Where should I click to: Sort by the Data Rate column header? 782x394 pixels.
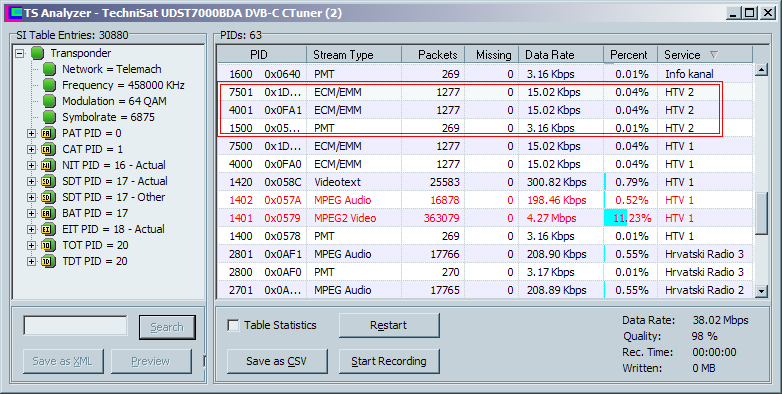click(x=561, y=55)
